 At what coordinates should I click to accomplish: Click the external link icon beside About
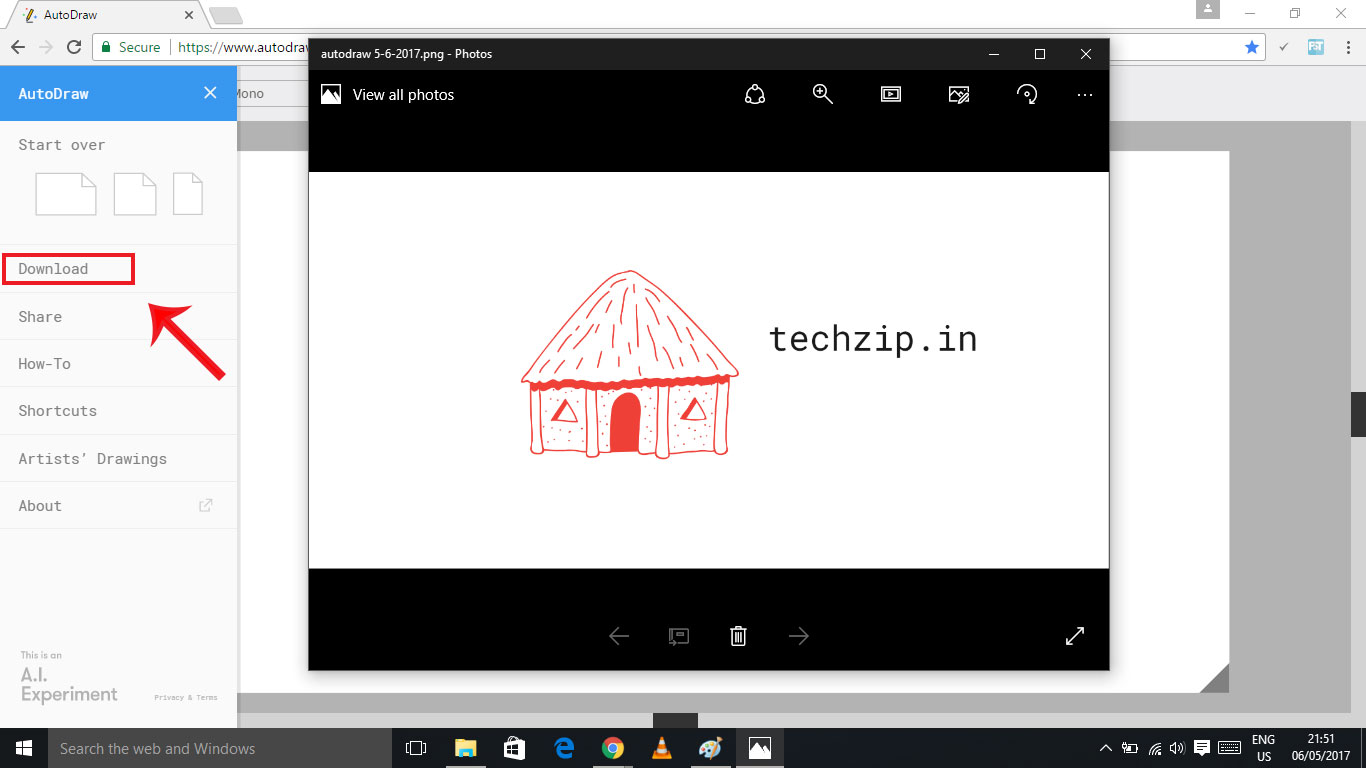206,505
